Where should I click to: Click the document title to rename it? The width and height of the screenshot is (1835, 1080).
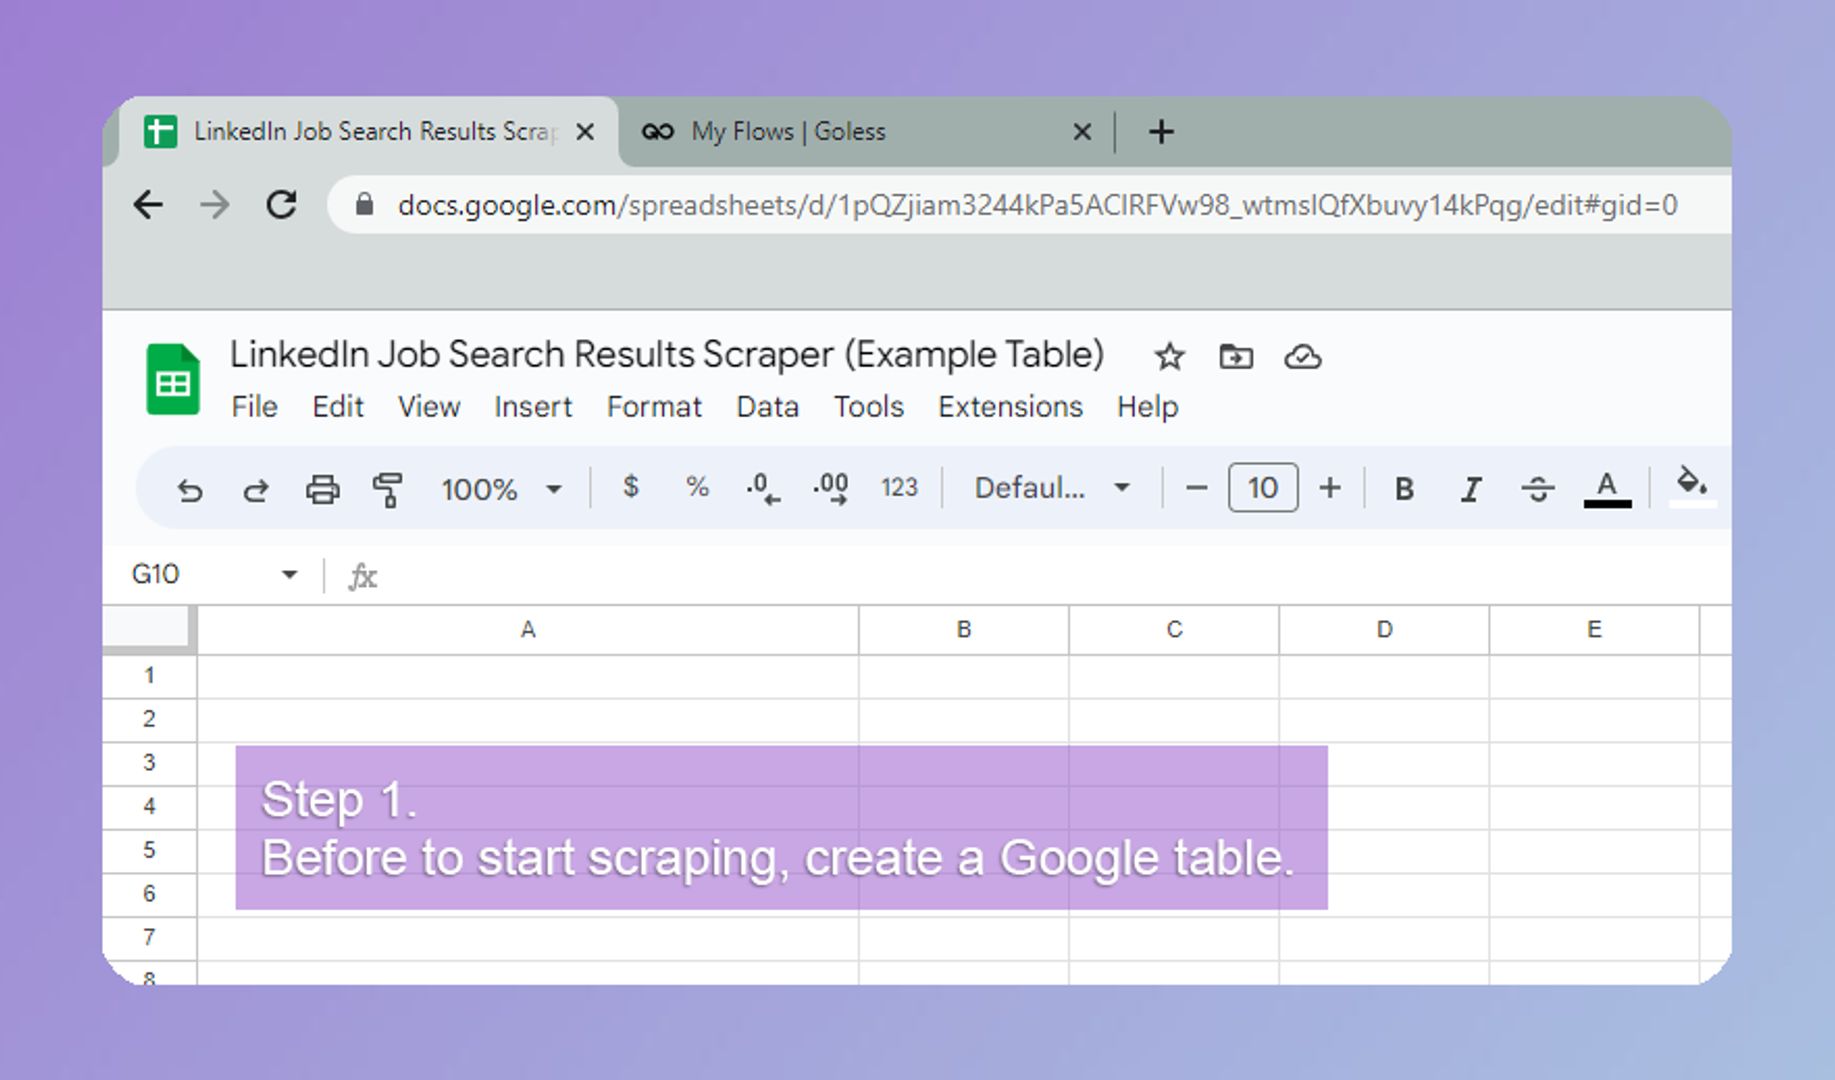pos(667,355)
